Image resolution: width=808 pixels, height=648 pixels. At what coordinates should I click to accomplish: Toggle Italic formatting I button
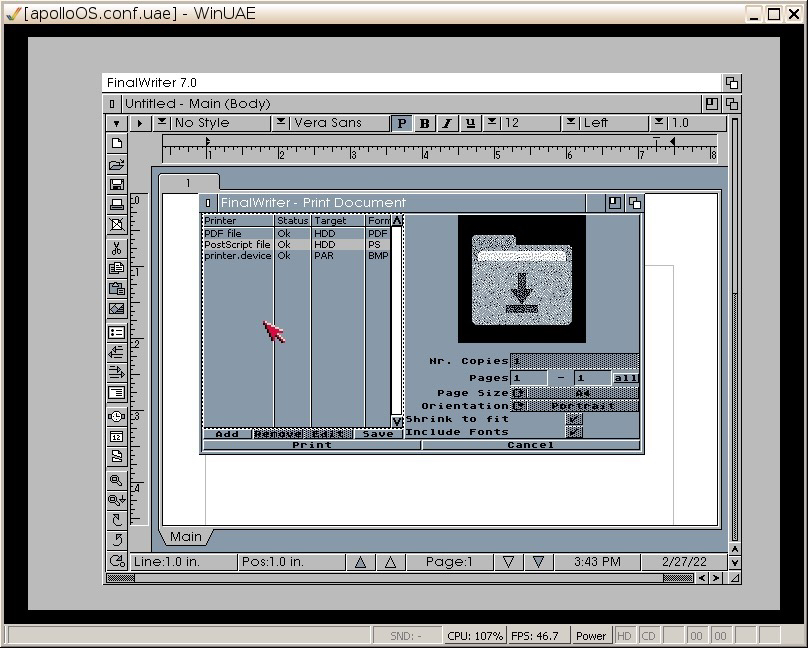pos(447,123)
